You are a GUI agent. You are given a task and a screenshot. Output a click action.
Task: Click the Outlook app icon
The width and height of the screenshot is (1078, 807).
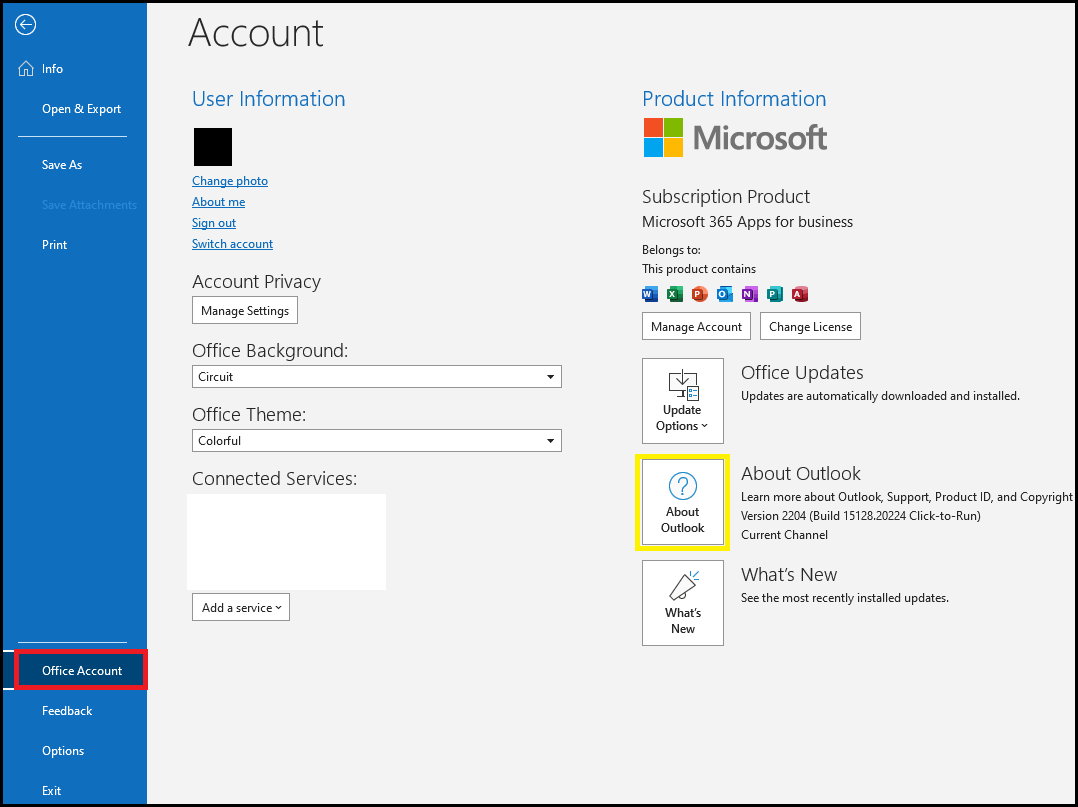pyautogui.click(x=725, y=294)
